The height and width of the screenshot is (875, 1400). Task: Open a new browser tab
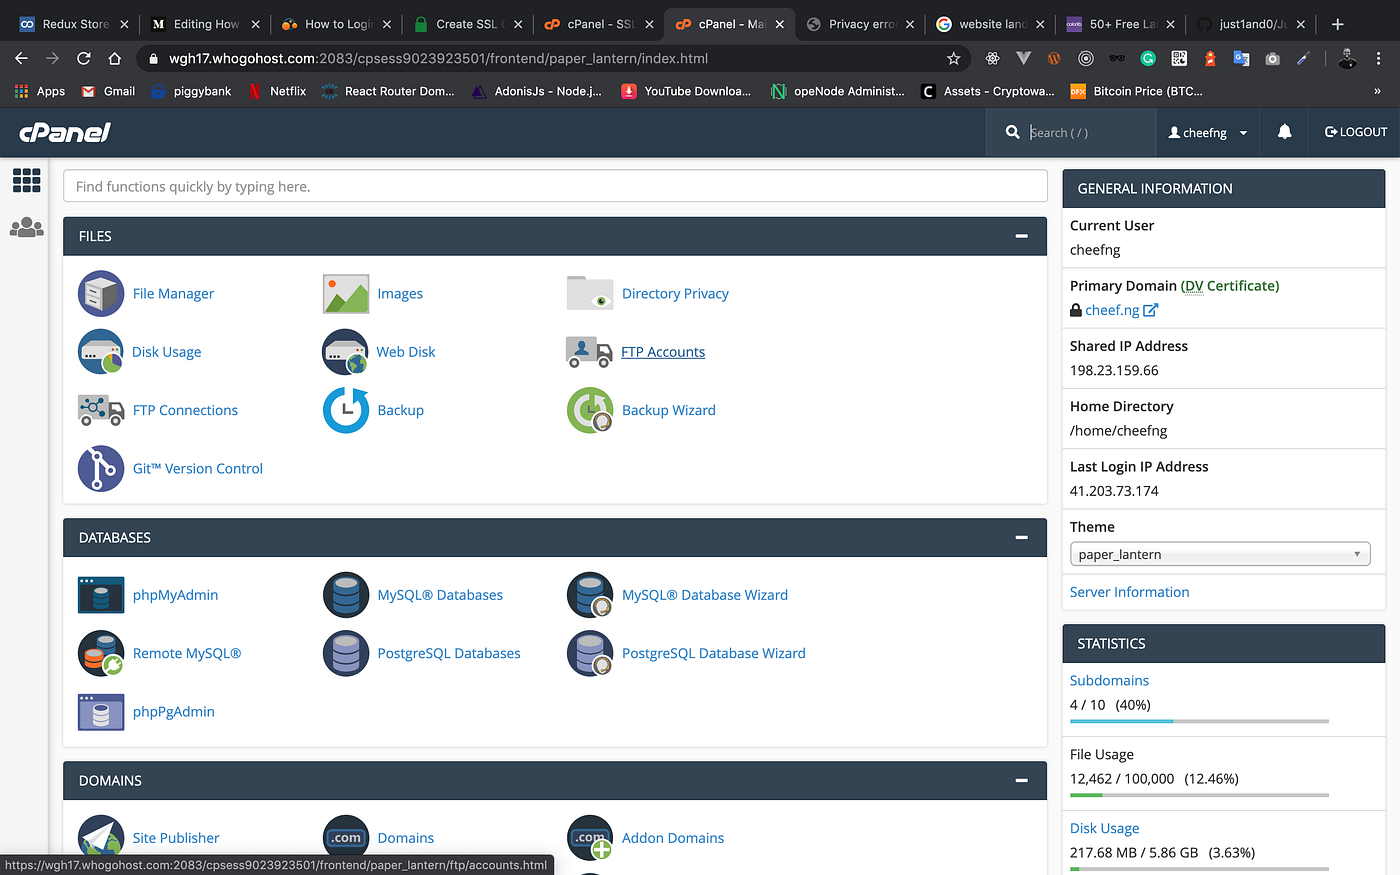(x=1337, y=24)
